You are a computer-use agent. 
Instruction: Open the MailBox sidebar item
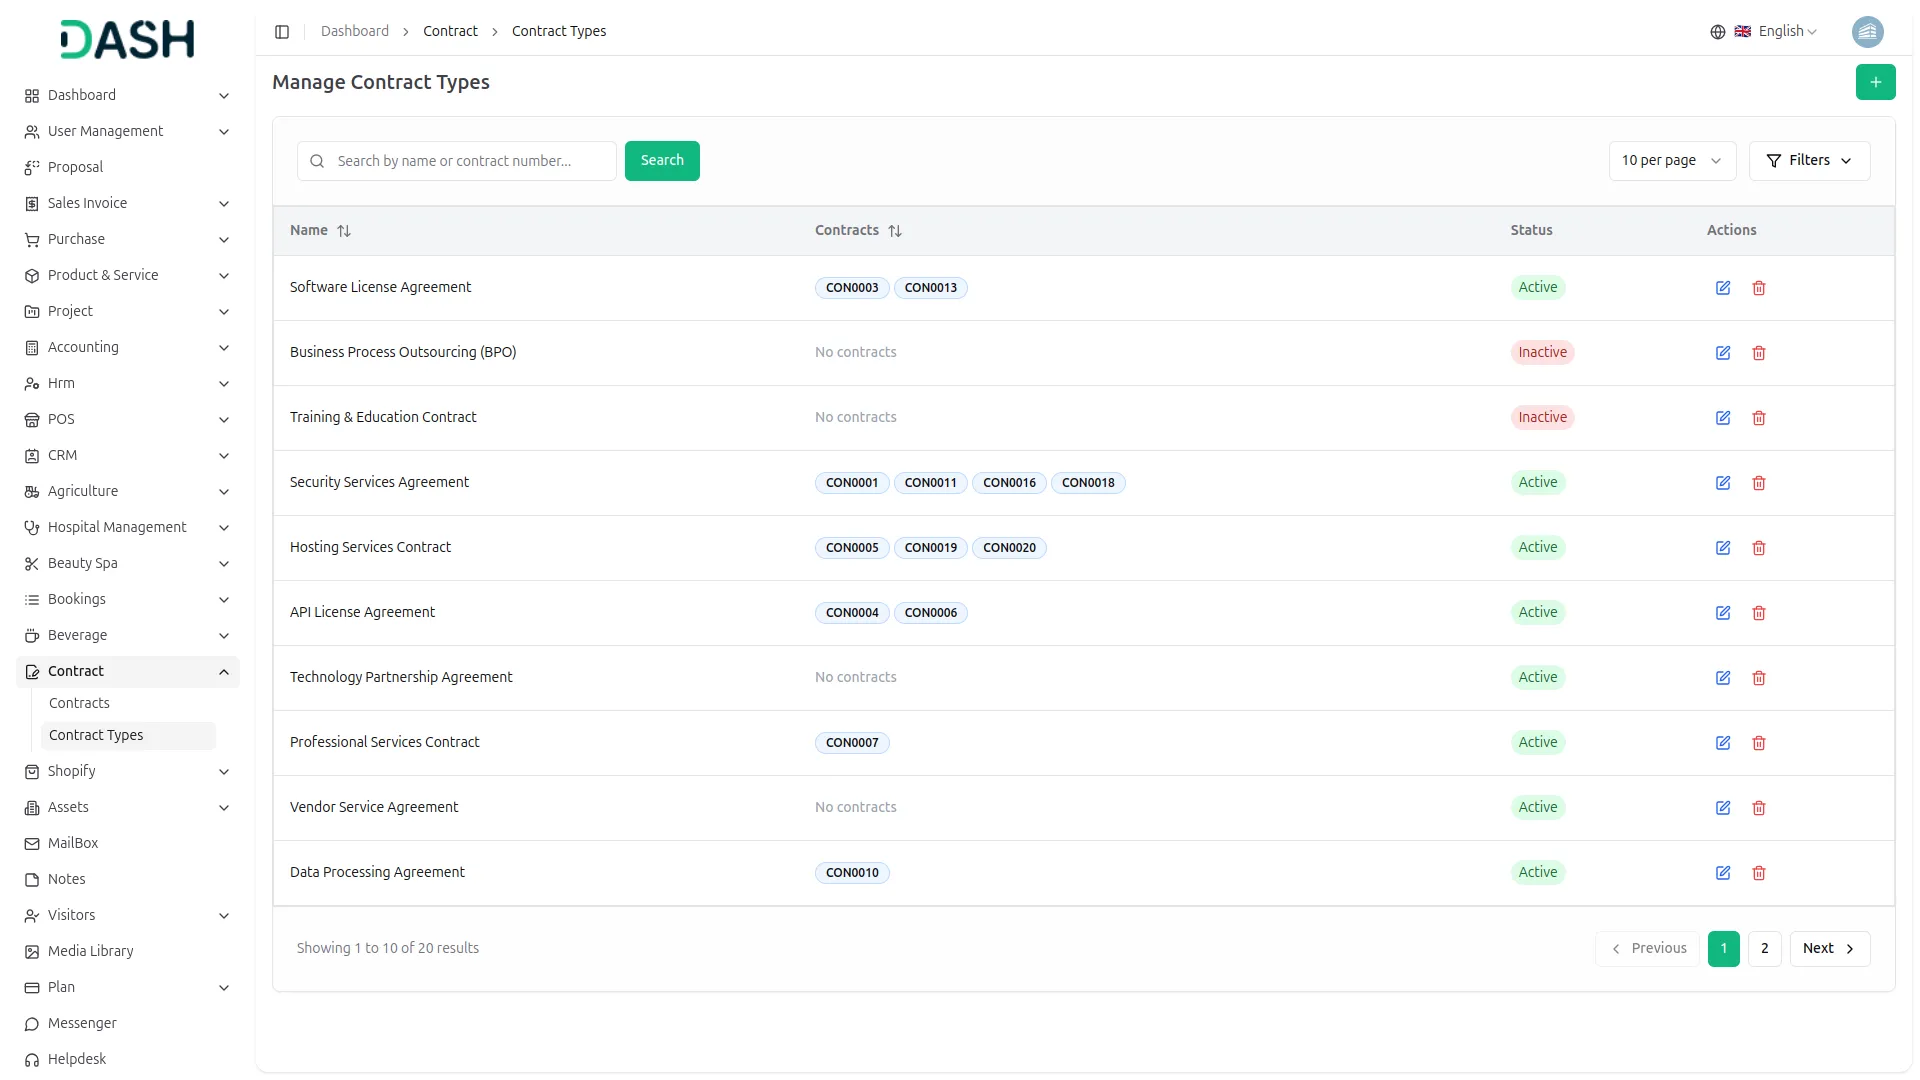click(x=73, y=844)
